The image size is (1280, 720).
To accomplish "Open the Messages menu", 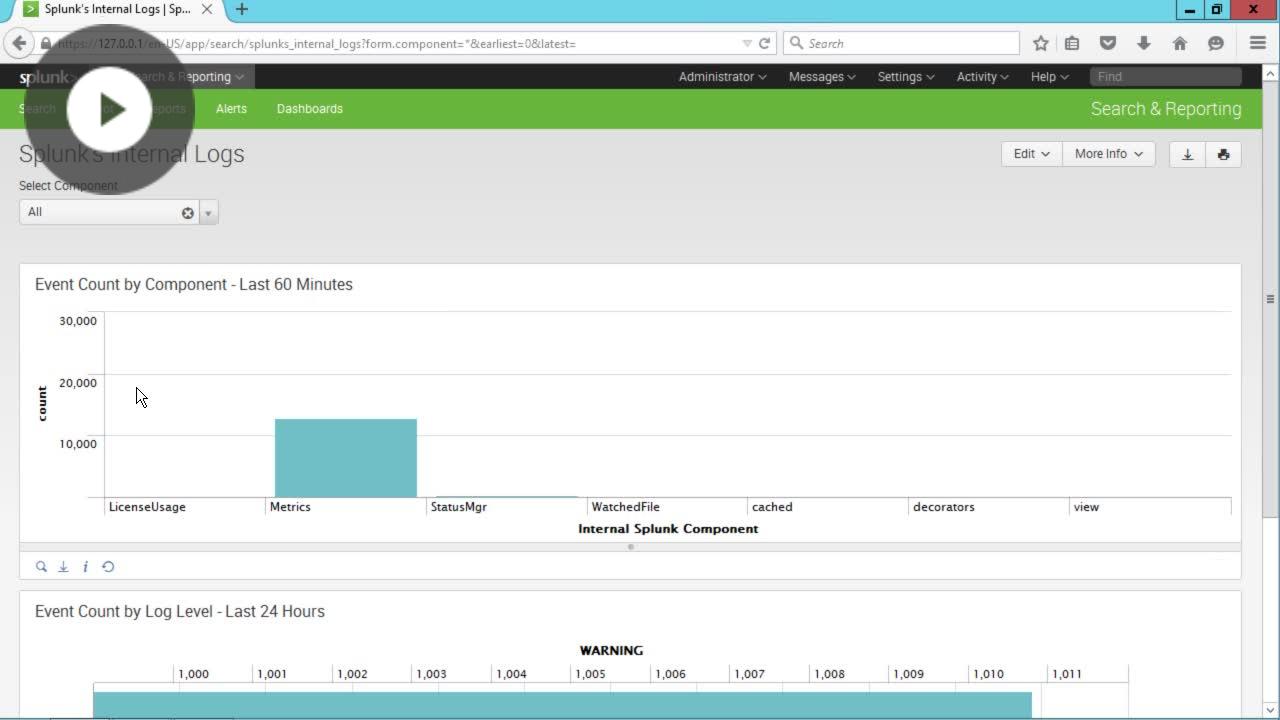I will (822, 77).
